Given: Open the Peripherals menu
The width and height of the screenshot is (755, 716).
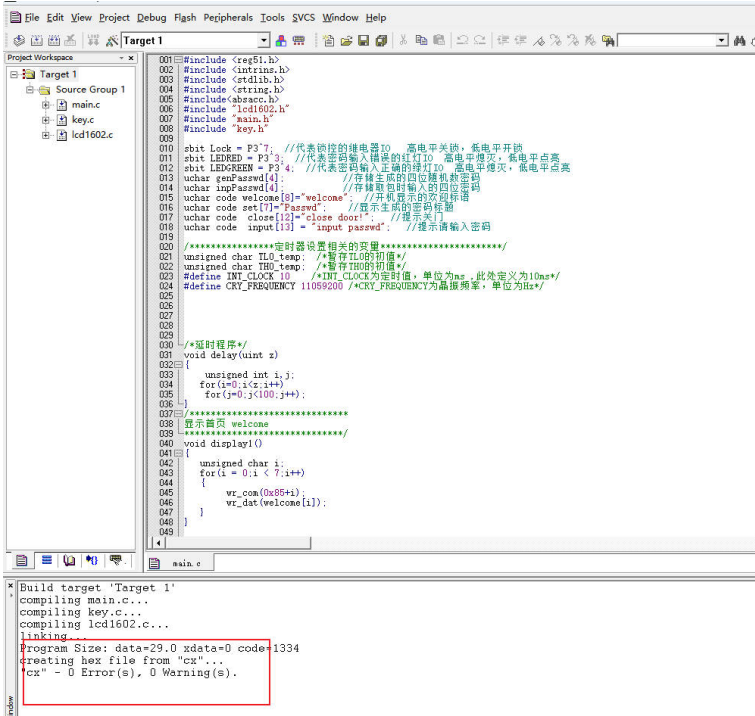Looking at the screenshot, I should [x=228, y=18].
